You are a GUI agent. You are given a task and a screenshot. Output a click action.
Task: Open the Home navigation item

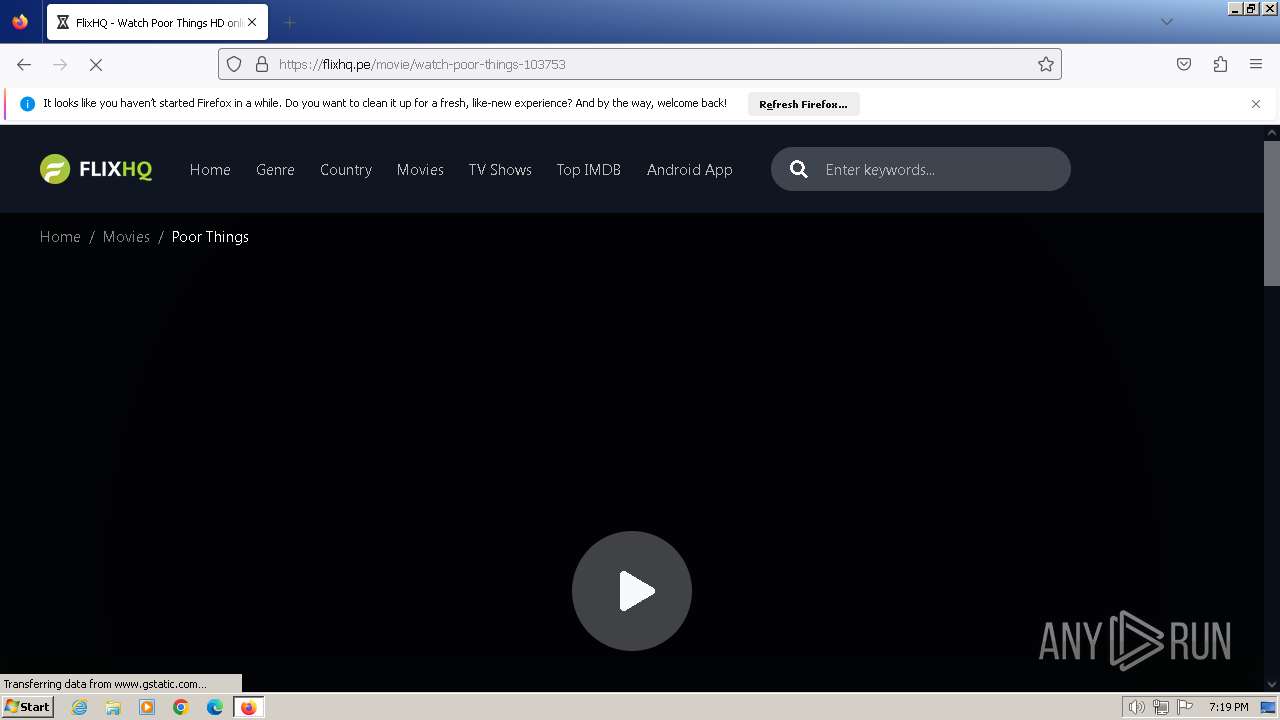[x=210, y=169]
